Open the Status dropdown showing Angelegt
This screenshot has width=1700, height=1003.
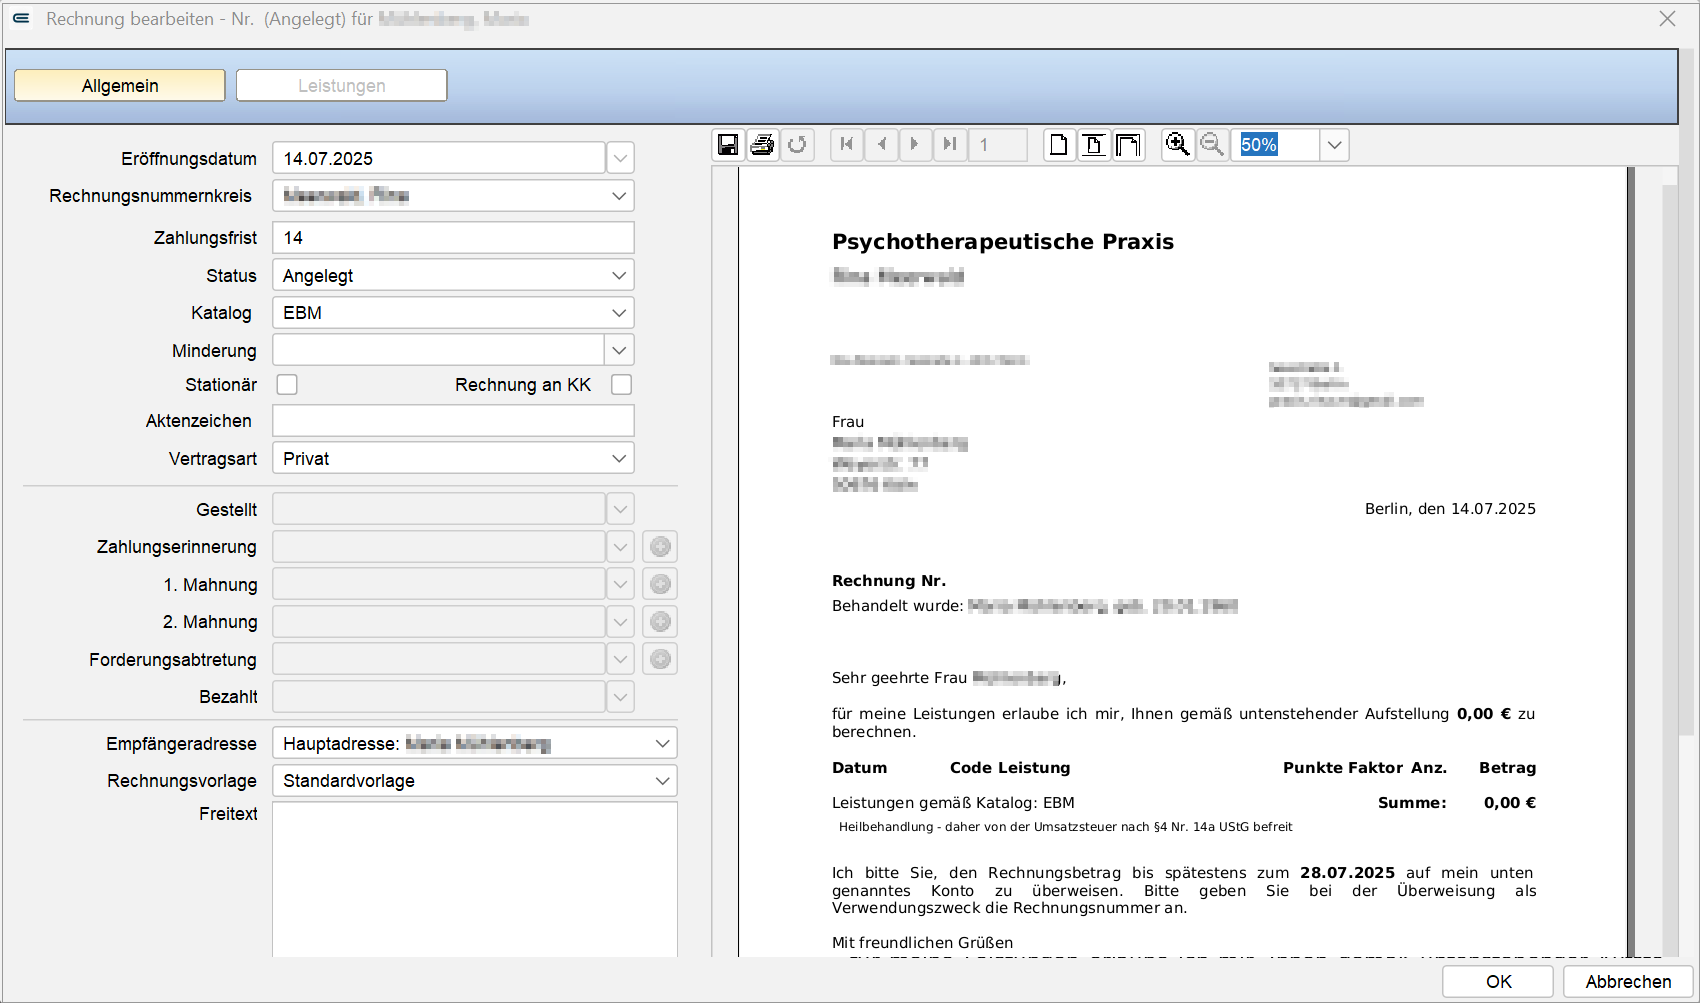pos(619,275)
